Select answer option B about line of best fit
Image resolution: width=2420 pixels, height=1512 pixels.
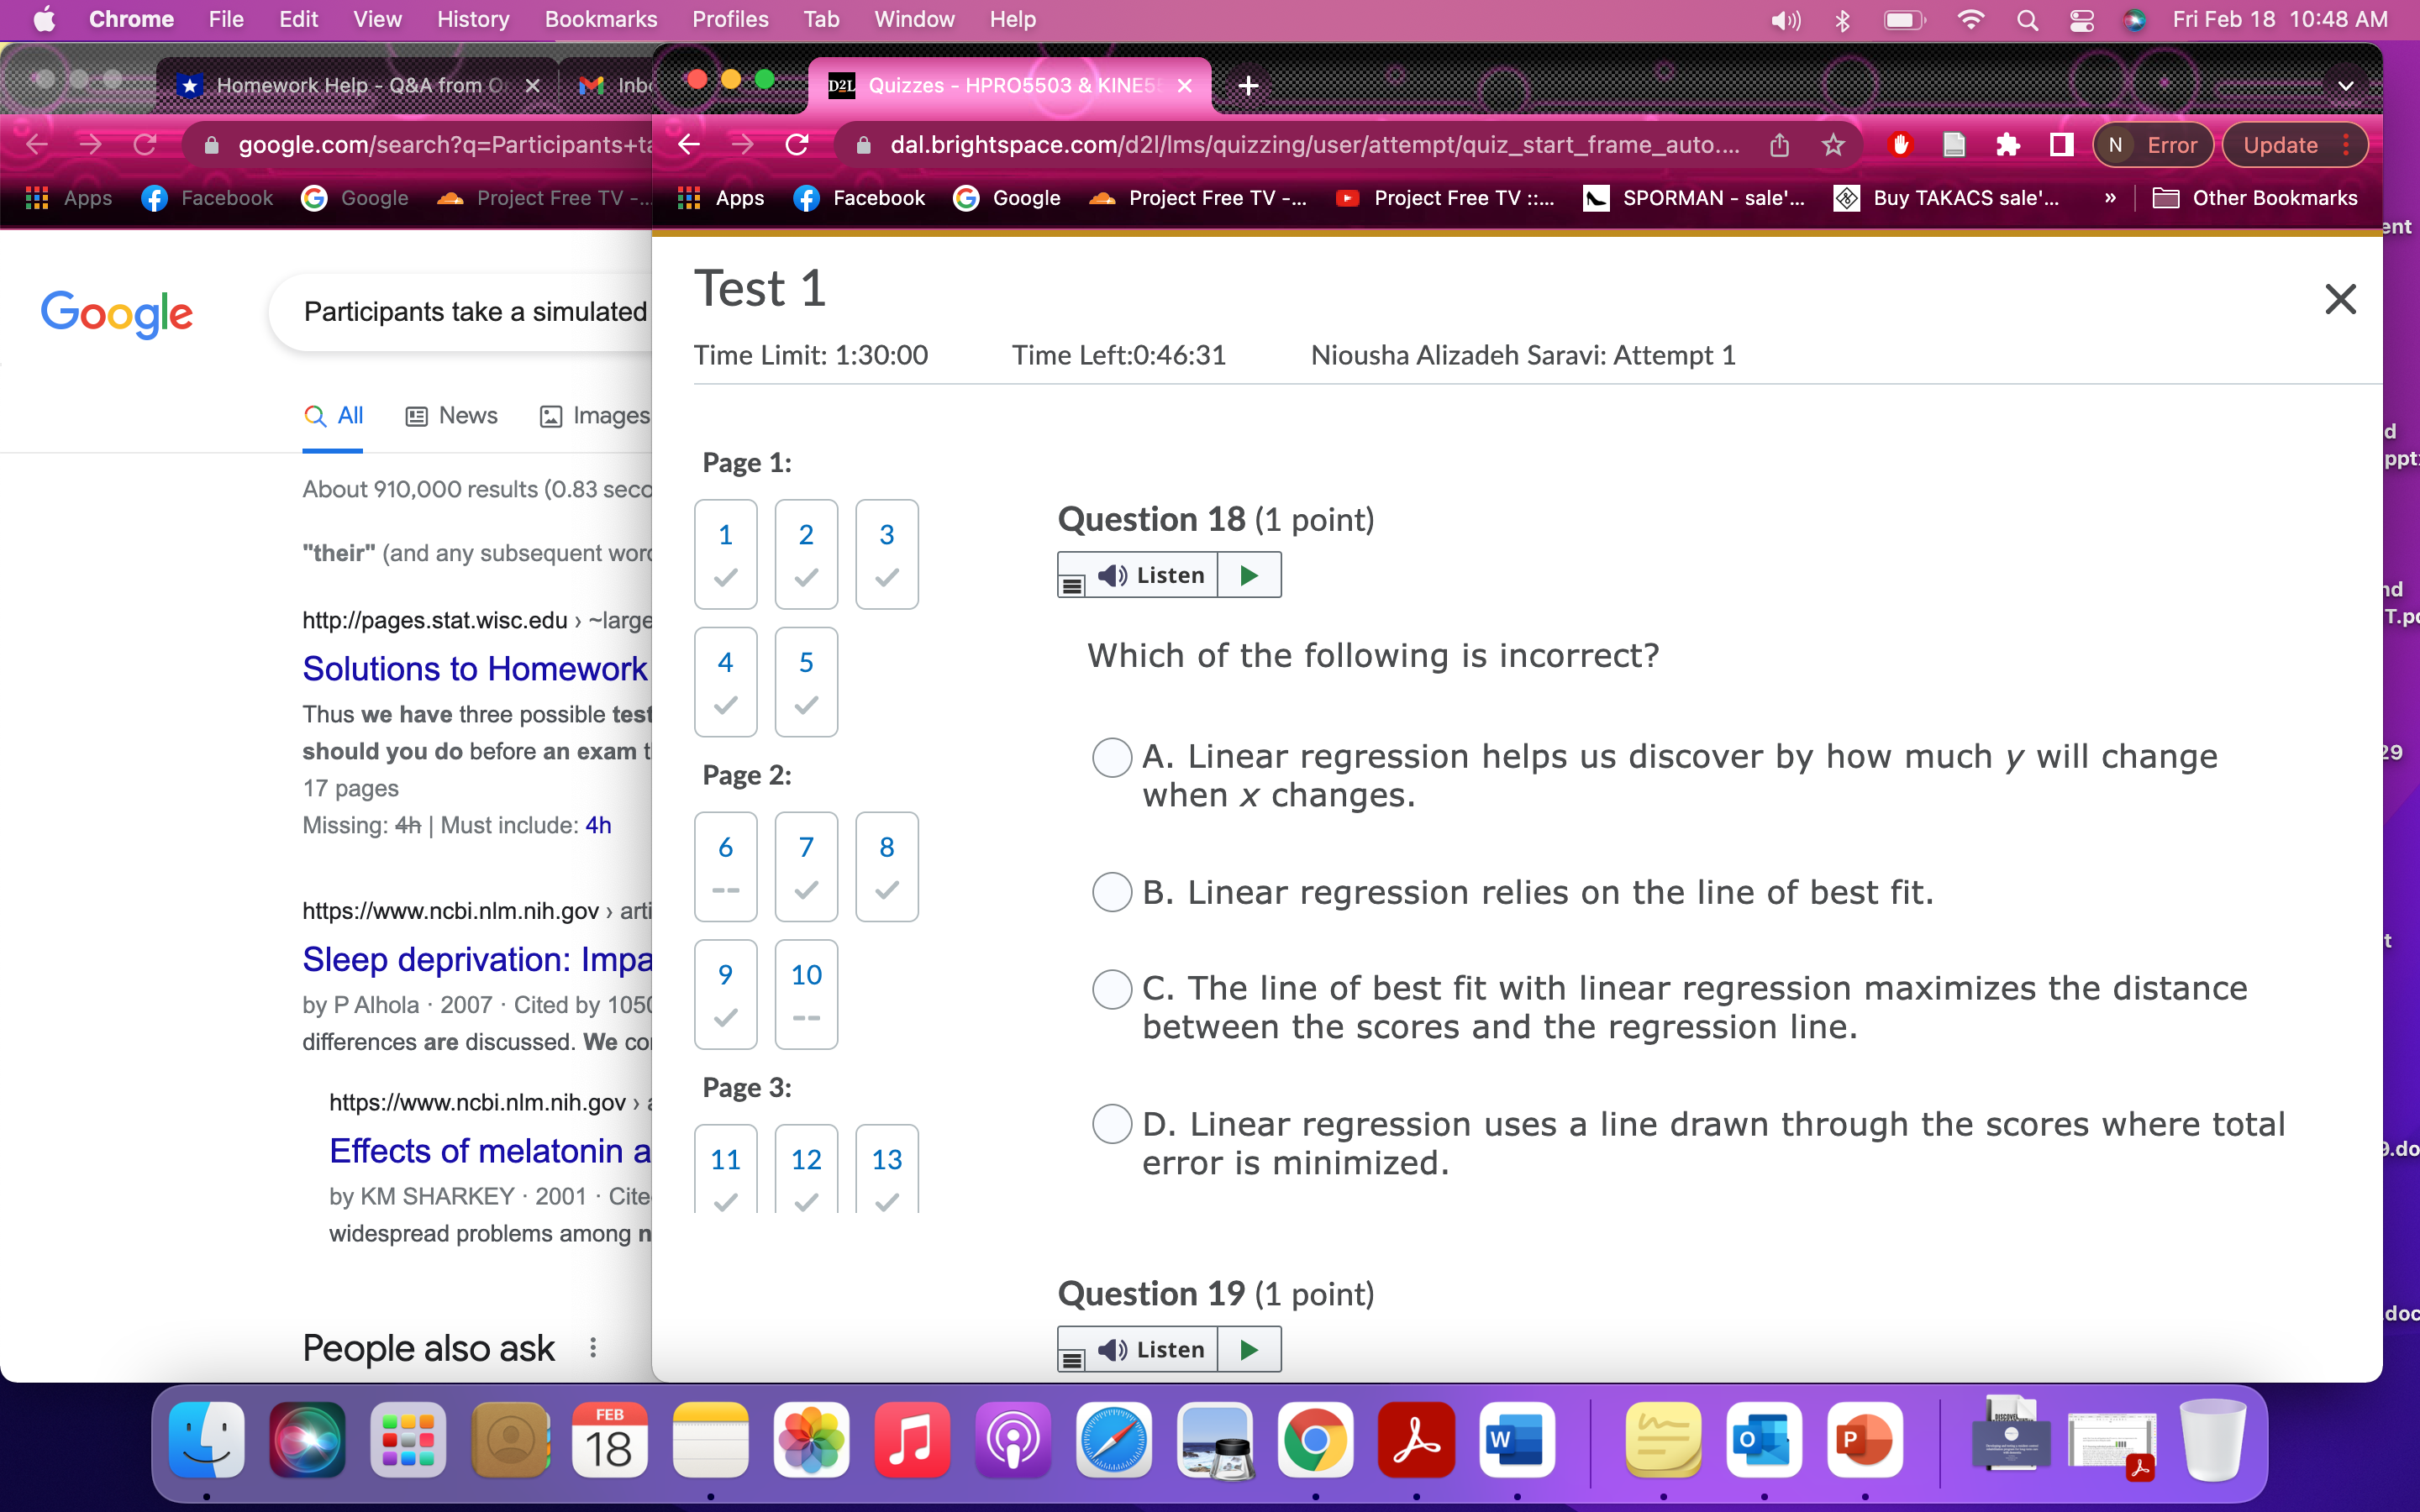(1110, 891)
